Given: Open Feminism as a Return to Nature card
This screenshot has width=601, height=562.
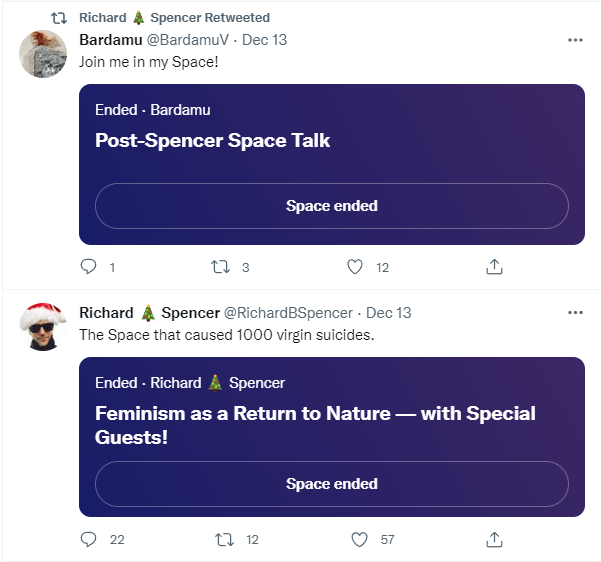Looking at the screenshot, I should point(332,437).
